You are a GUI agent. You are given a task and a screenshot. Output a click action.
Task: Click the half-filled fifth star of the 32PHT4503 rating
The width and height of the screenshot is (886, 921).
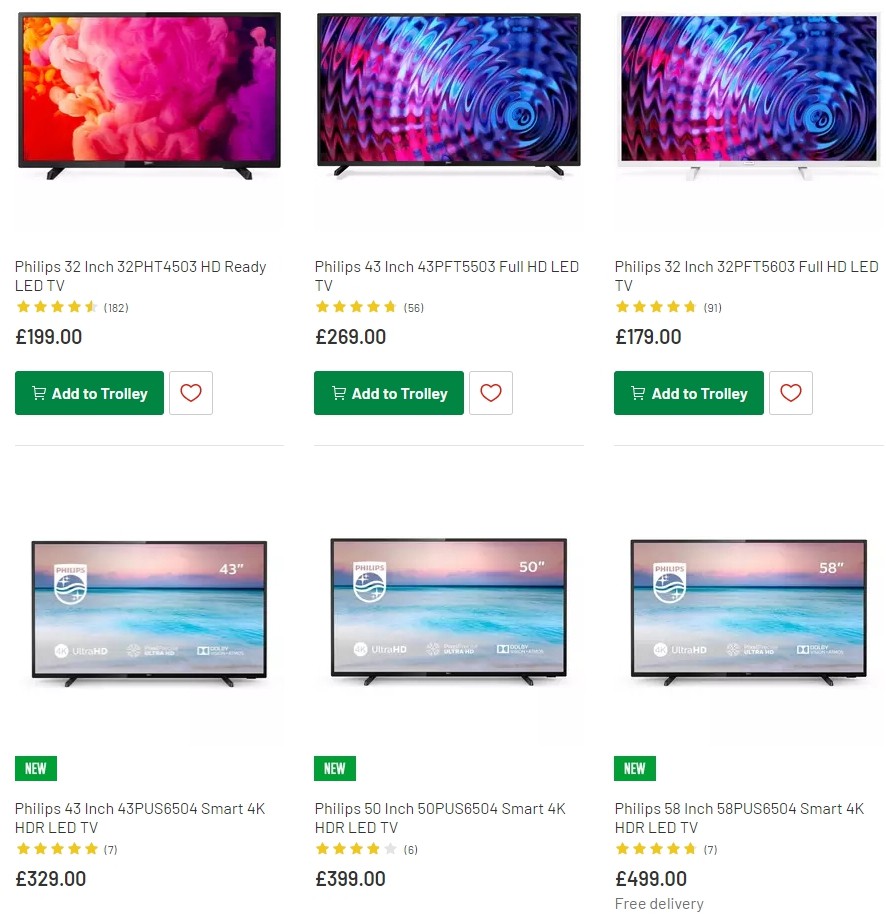tap(92, 307)
